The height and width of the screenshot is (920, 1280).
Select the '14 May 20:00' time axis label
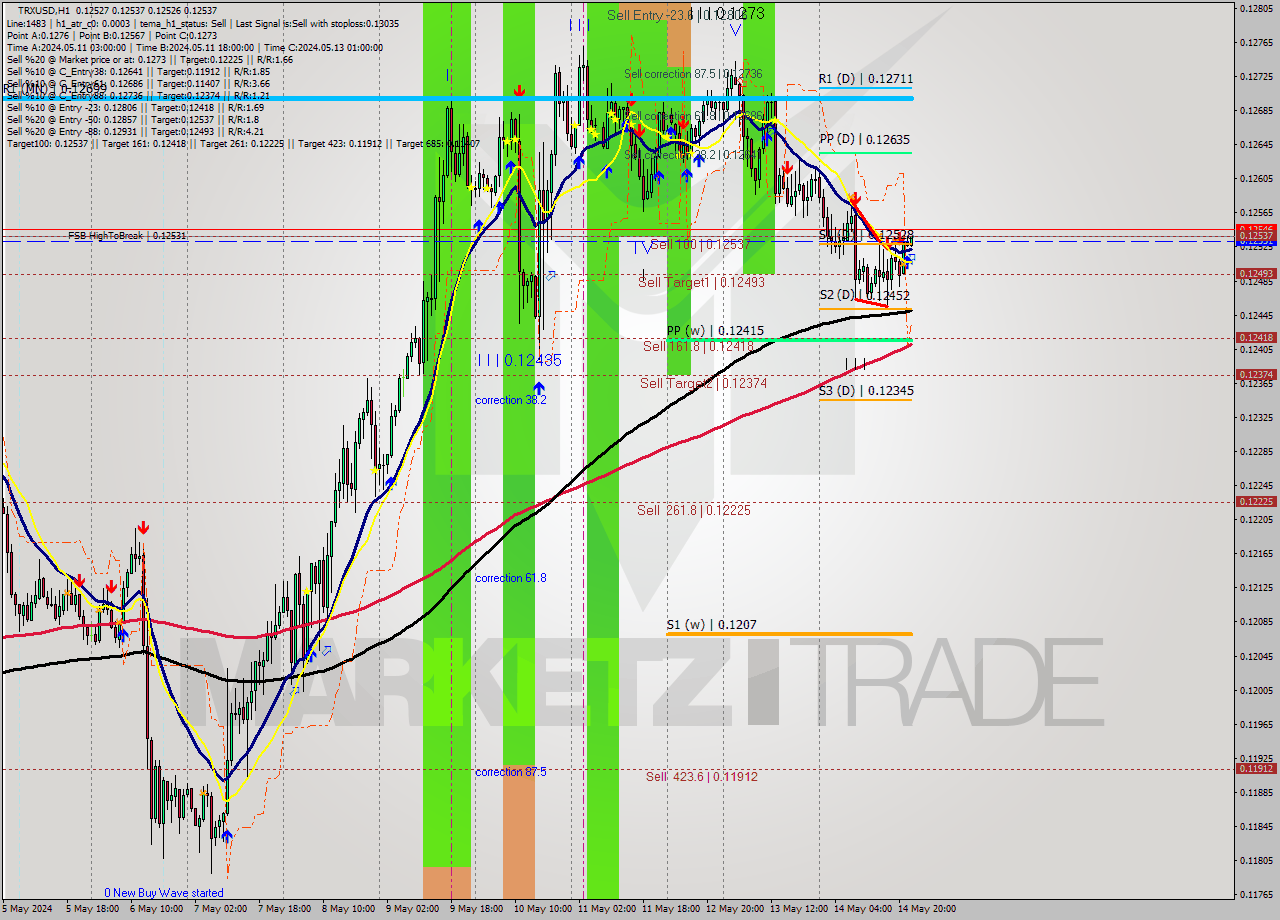tap(927, 909)
